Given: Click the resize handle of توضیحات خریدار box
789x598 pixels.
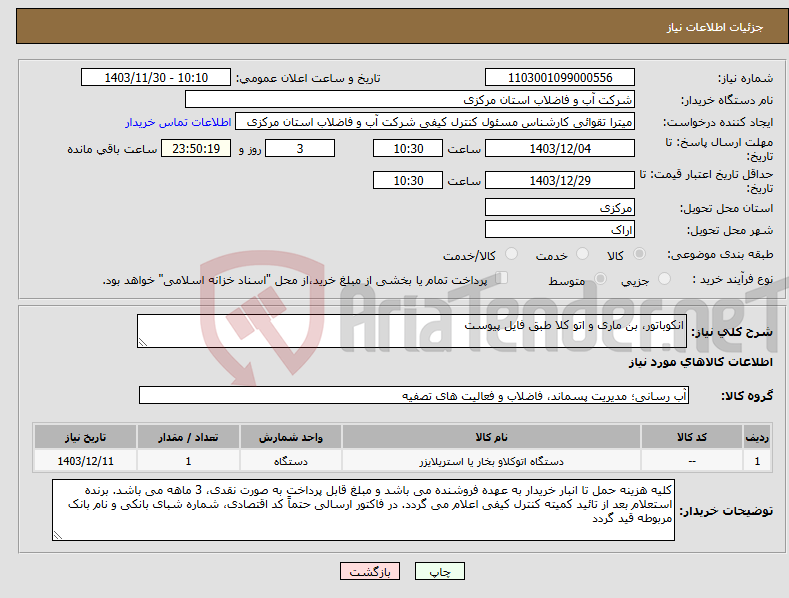Looking at the screenshot, I should pyautogui.click(x=58, y=535).
